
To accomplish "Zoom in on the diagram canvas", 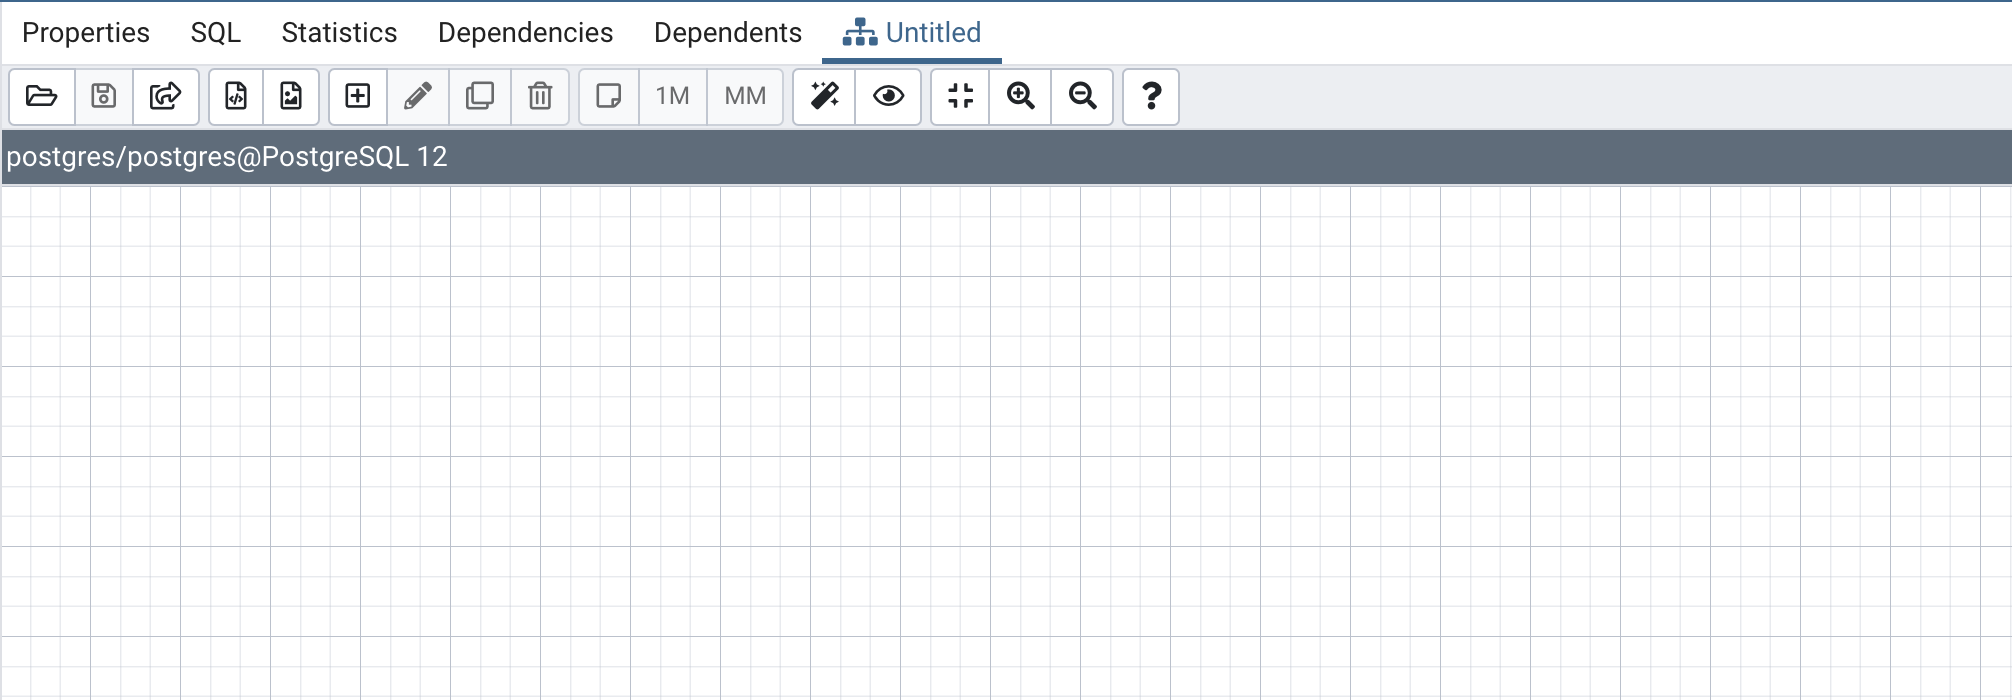I will click(1021, 96).
